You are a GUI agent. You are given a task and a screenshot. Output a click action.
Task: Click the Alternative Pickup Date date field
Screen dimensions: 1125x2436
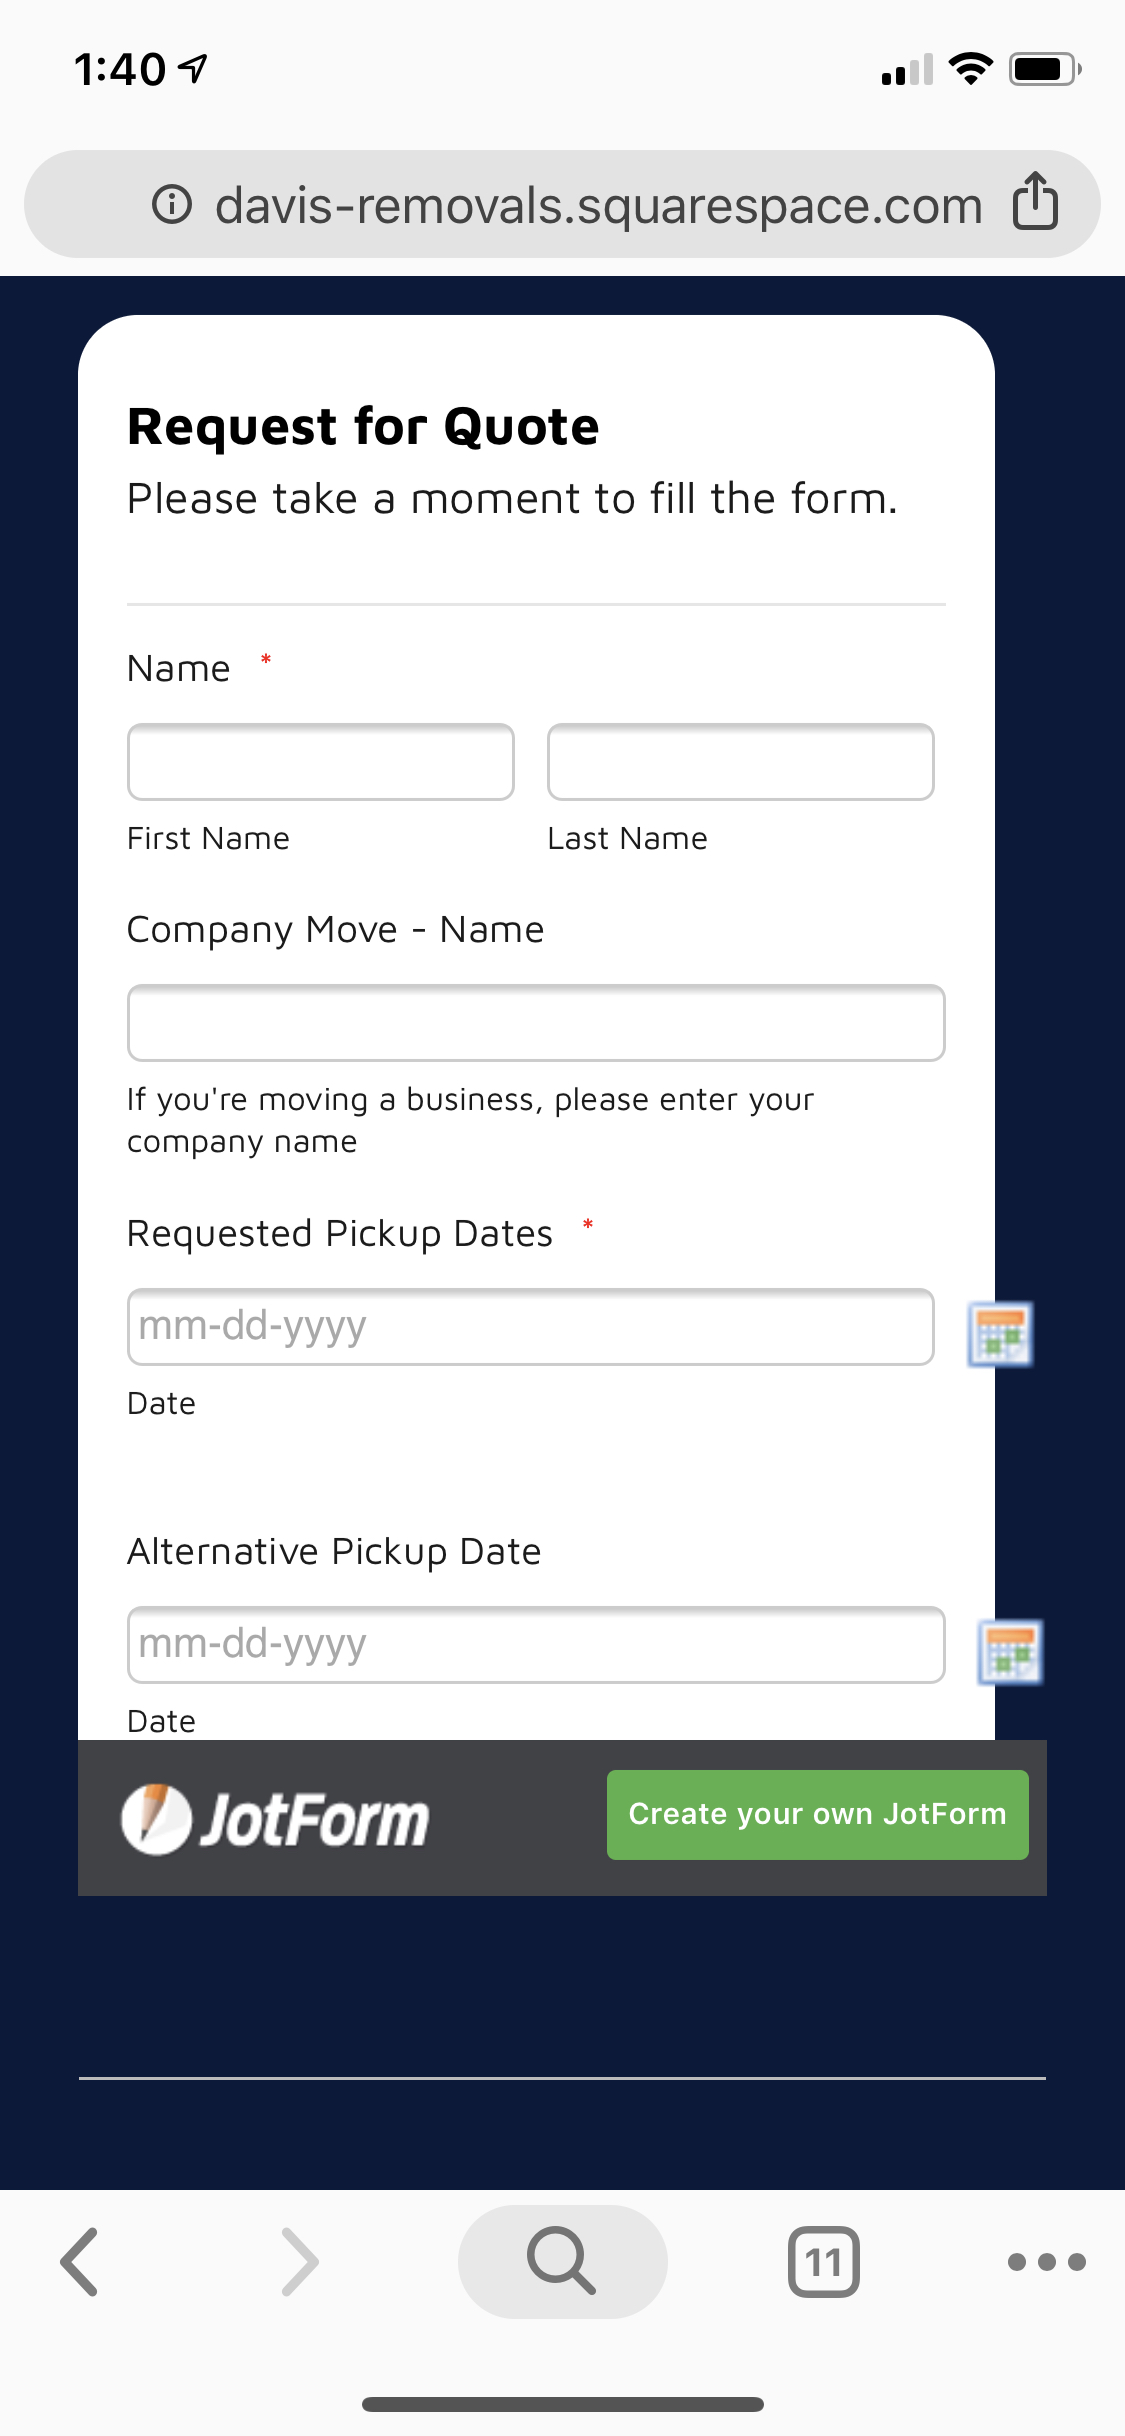pyautogui.click(x=536, y=1645)
